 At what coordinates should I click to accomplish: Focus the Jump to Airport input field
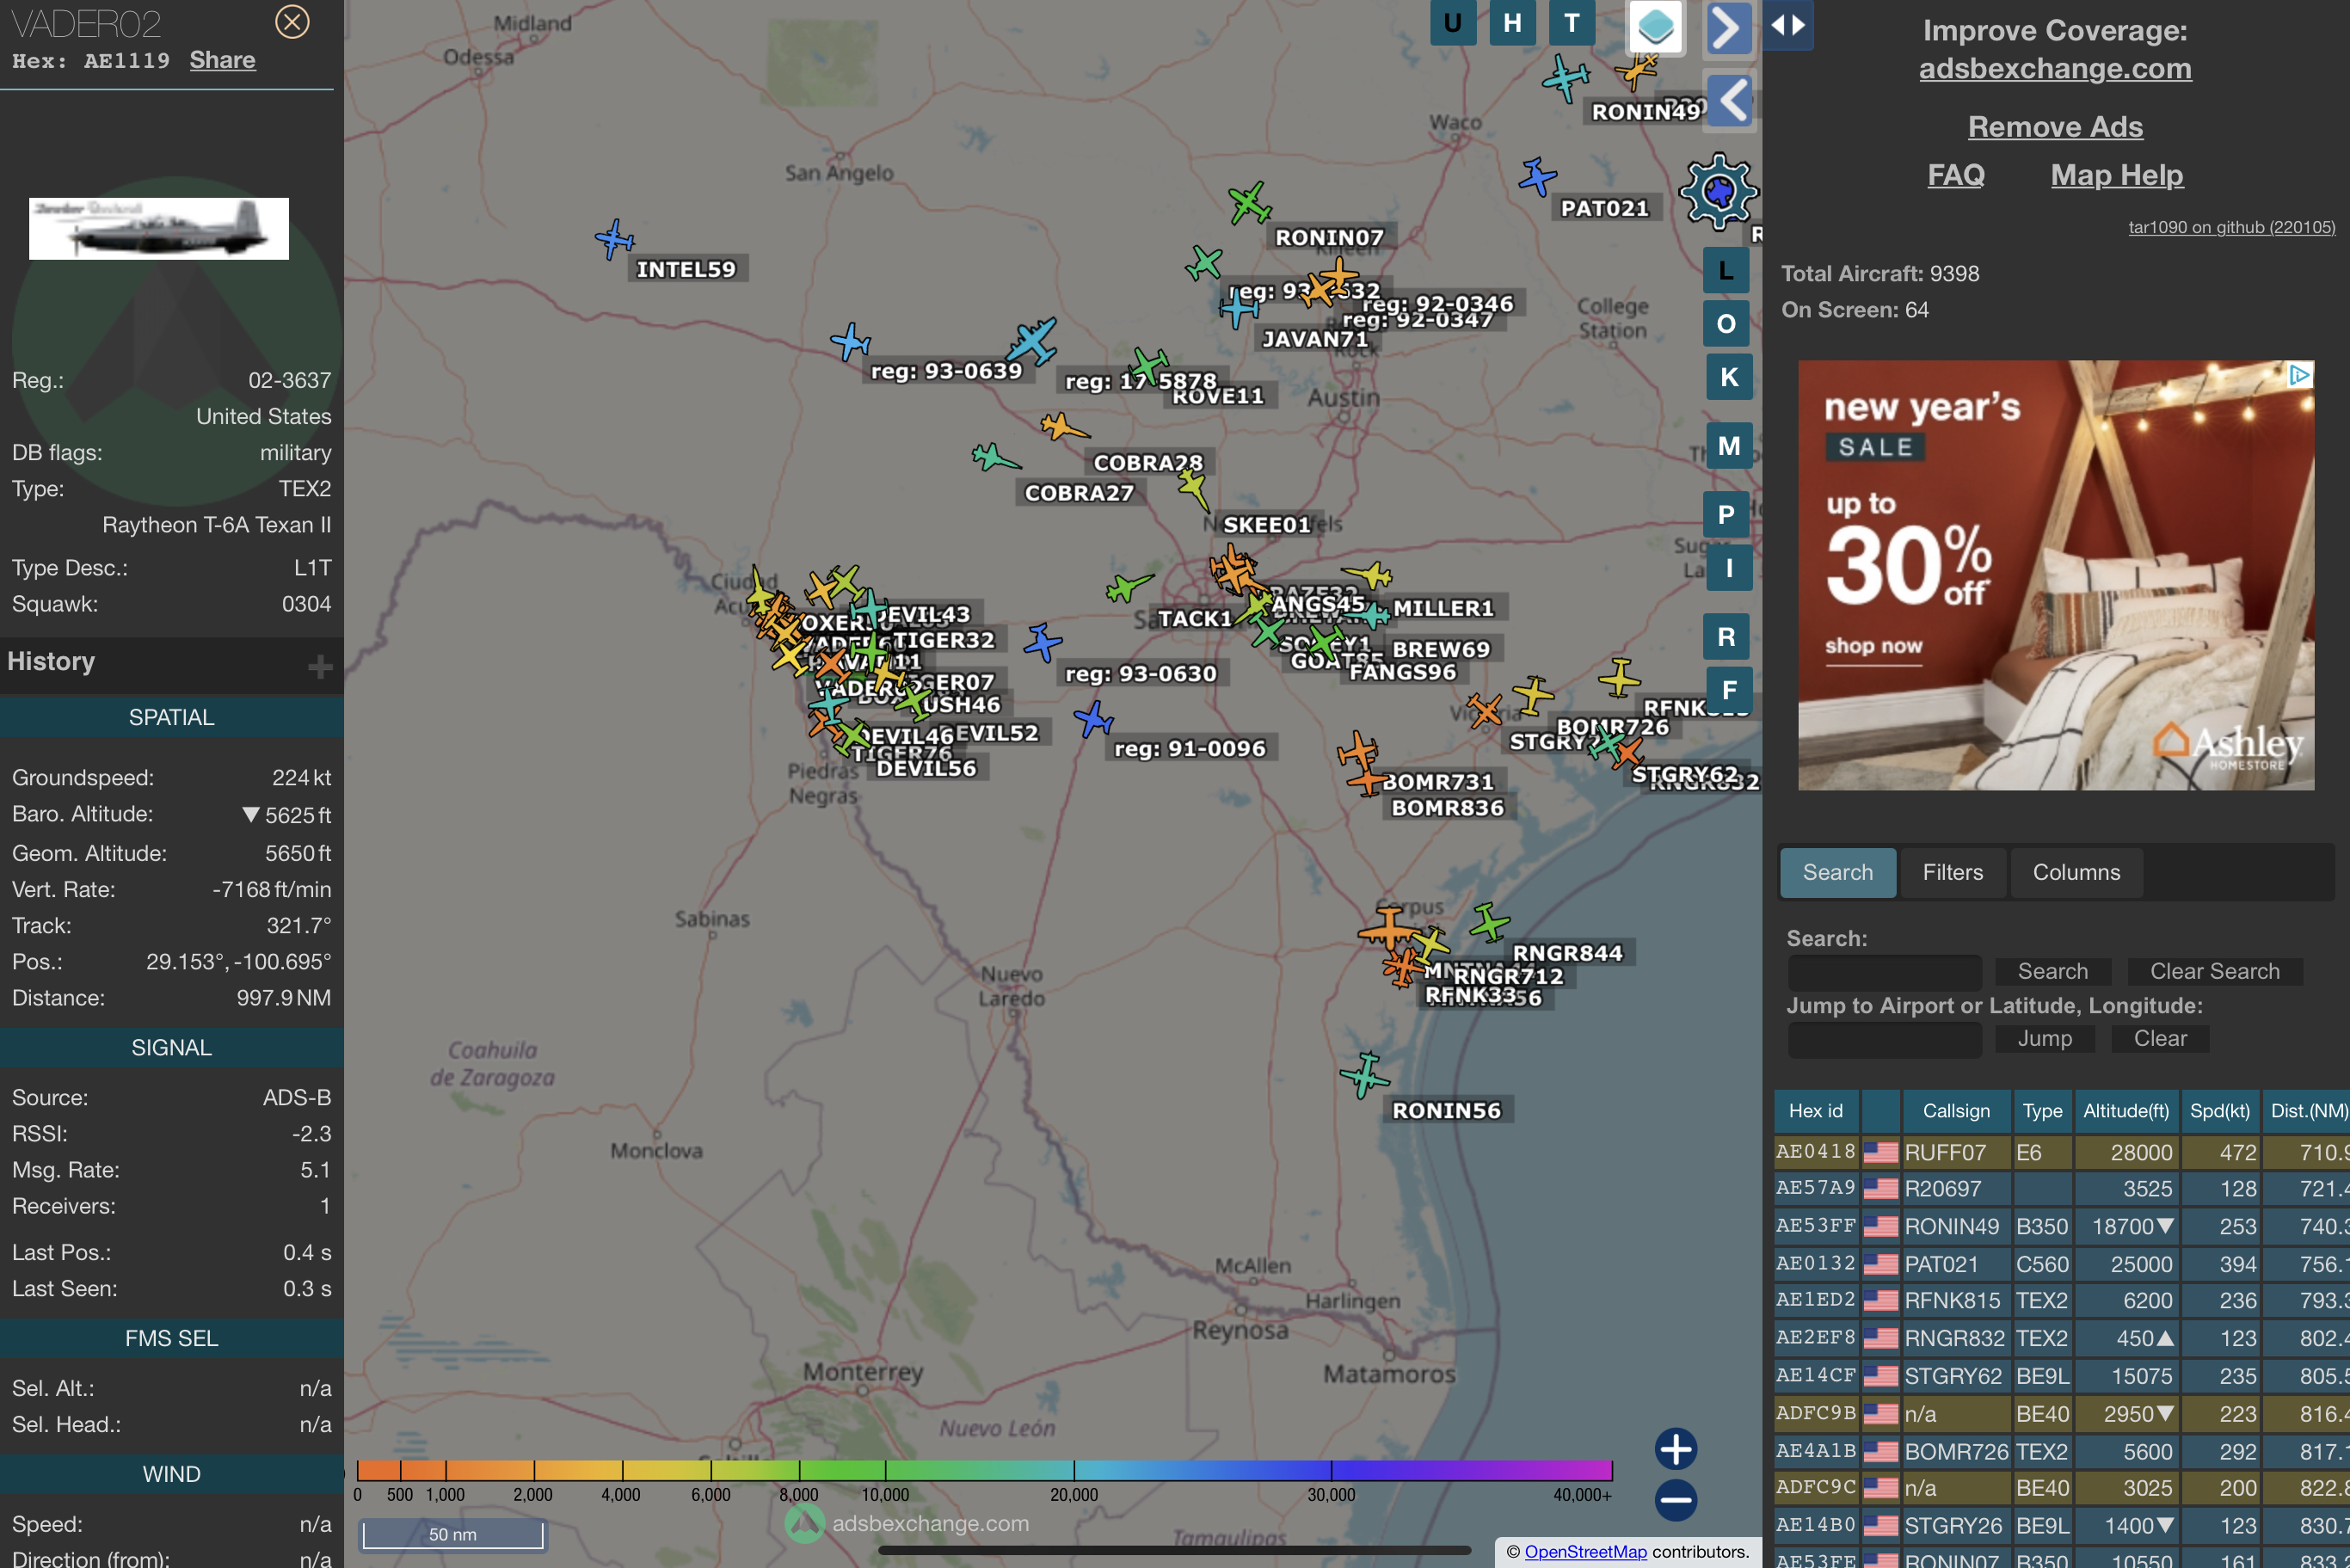tap(1884, 1039)
